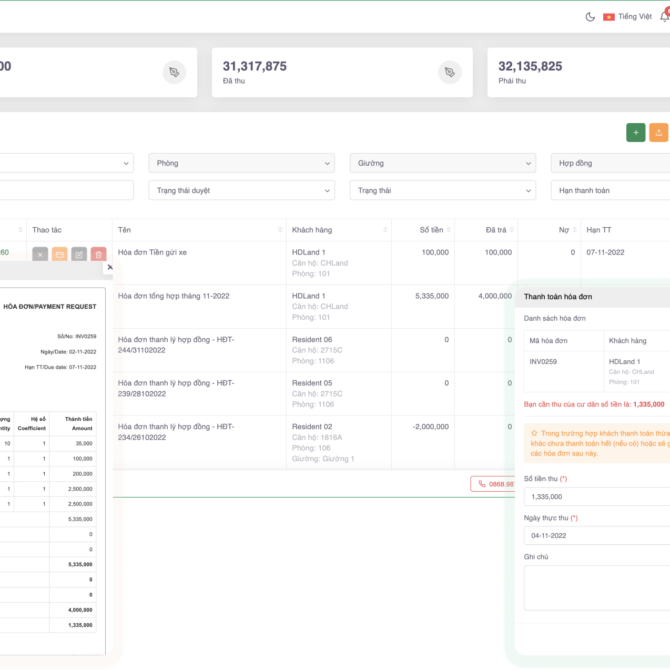Open the Hợp đồng dropdown filter
670x670 pixels.
click(610, 163)
